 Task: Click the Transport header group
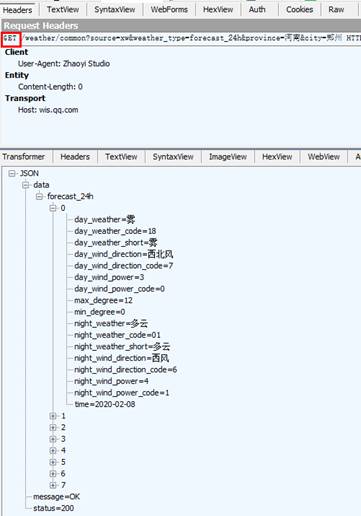point(25,98)
